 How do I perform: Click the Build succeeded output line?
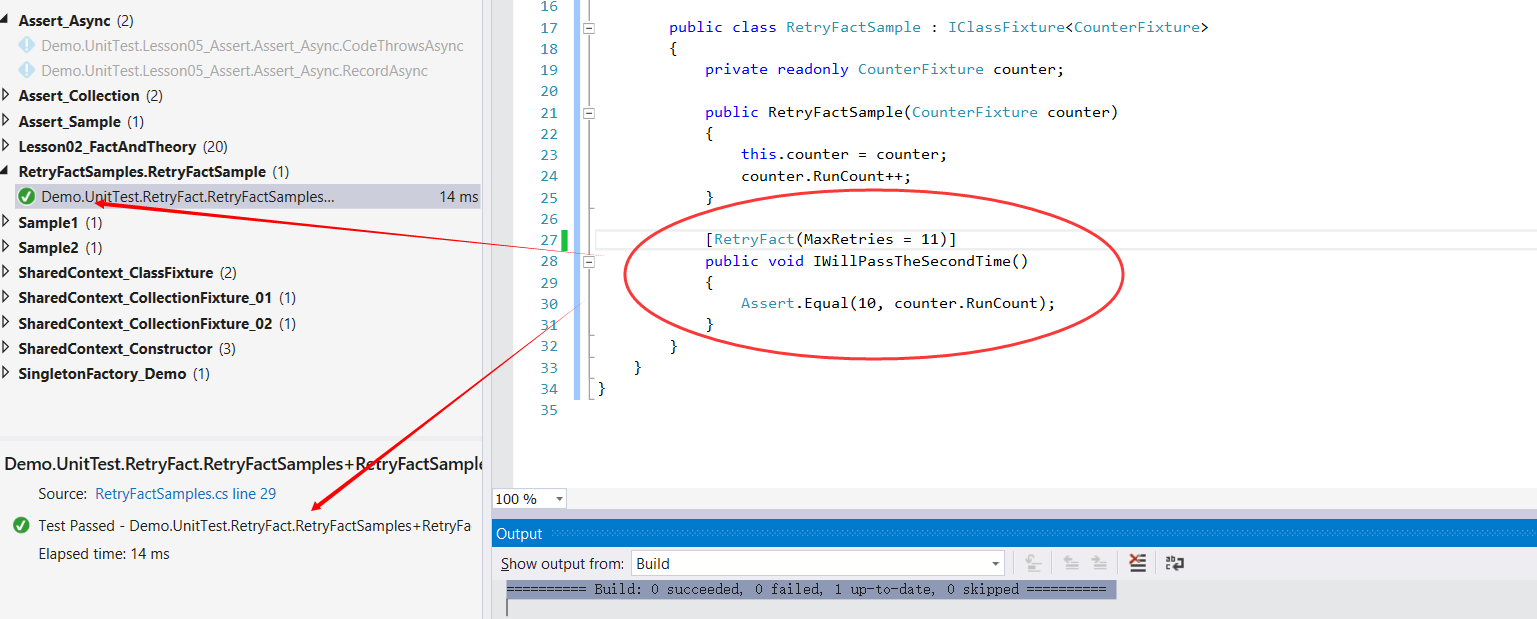pos(811,590)
